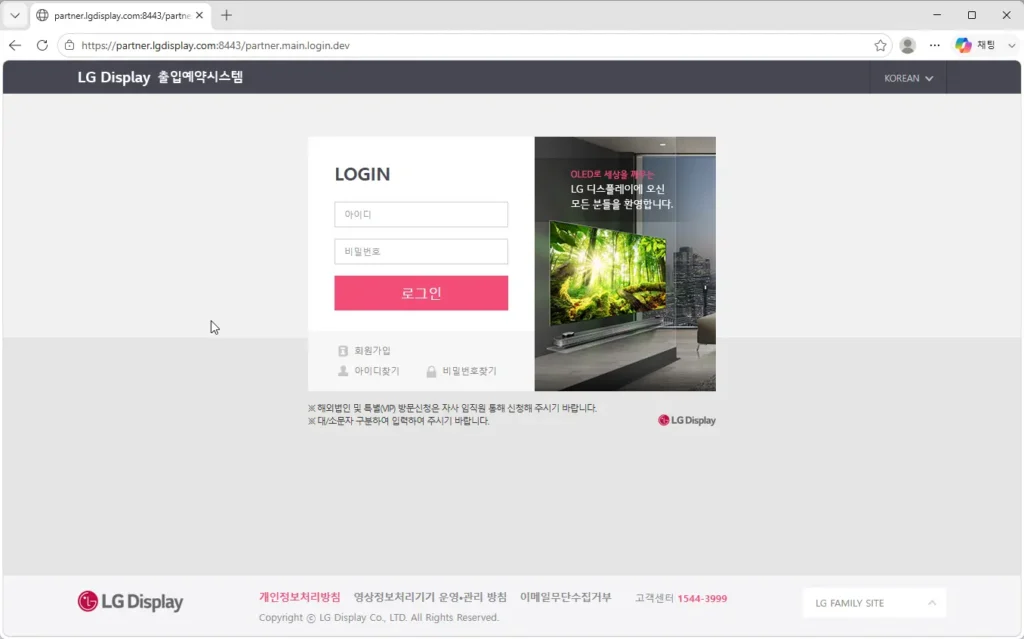
Task: Close the browser window
Action: tap(1006, 15)
